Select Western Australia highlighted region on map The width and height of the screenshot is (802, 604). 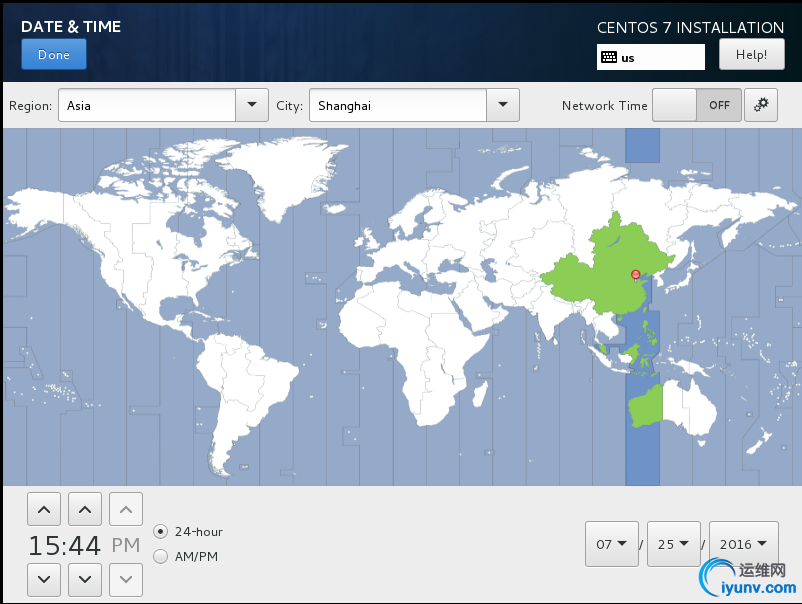[x=645, y=408]
